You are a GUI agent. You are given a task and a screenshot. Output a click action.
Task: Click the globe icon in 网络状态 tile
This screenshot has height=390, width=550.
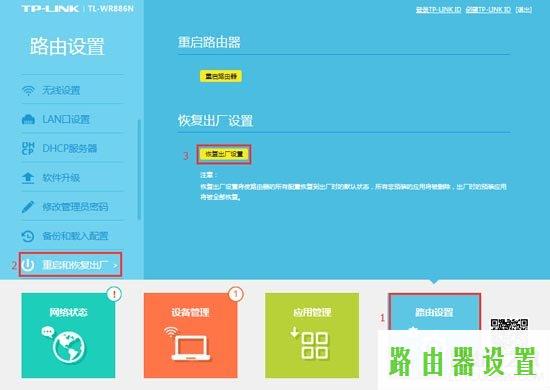[68, 347]
